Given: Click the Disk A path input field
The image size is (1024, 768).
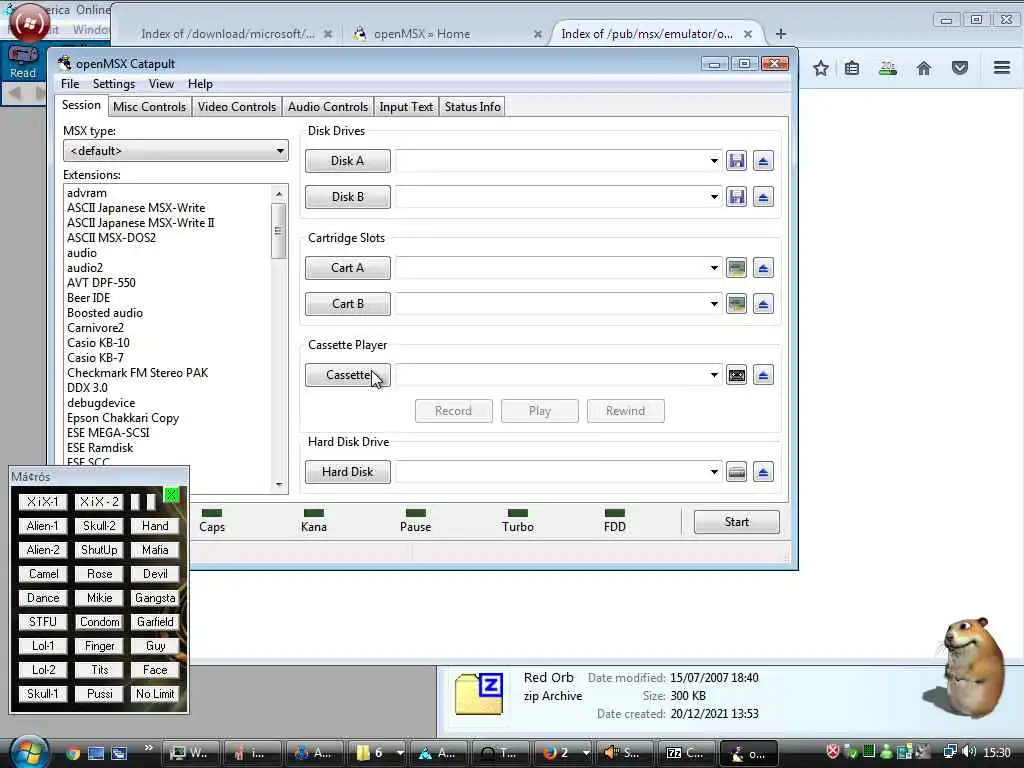Looking at the screenshot, I should click(552, 161).
